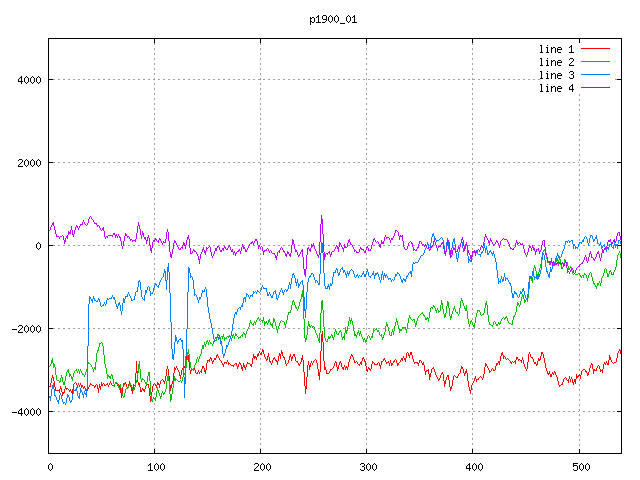Click the y-axis label 2000
Viewport: 640px width, 480px height.
pos(29,163)
